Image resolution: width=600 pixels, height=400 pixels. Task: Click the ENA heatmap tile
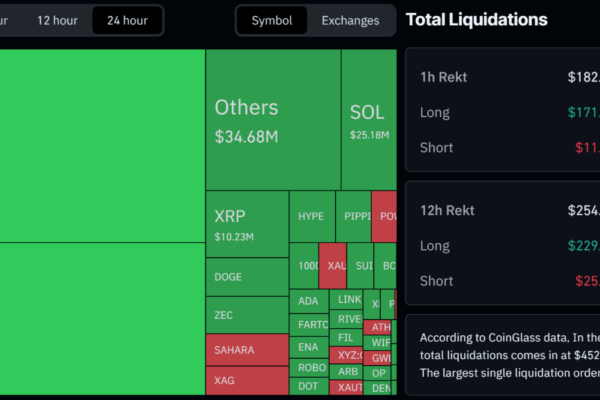click(308, 345)
